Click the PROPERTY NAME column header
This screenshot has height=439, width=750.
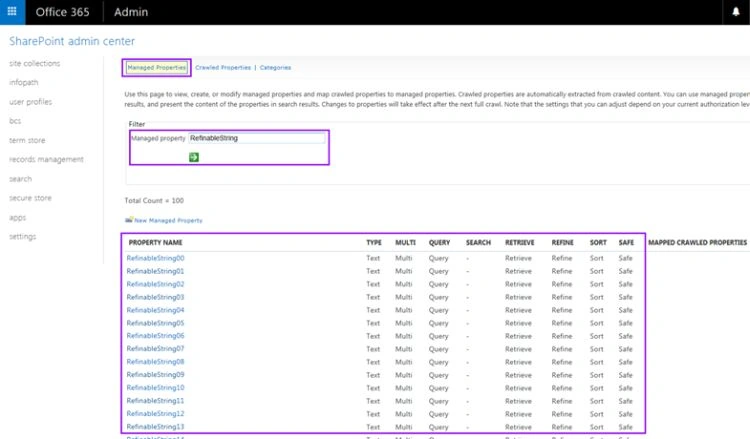(155, 242)
